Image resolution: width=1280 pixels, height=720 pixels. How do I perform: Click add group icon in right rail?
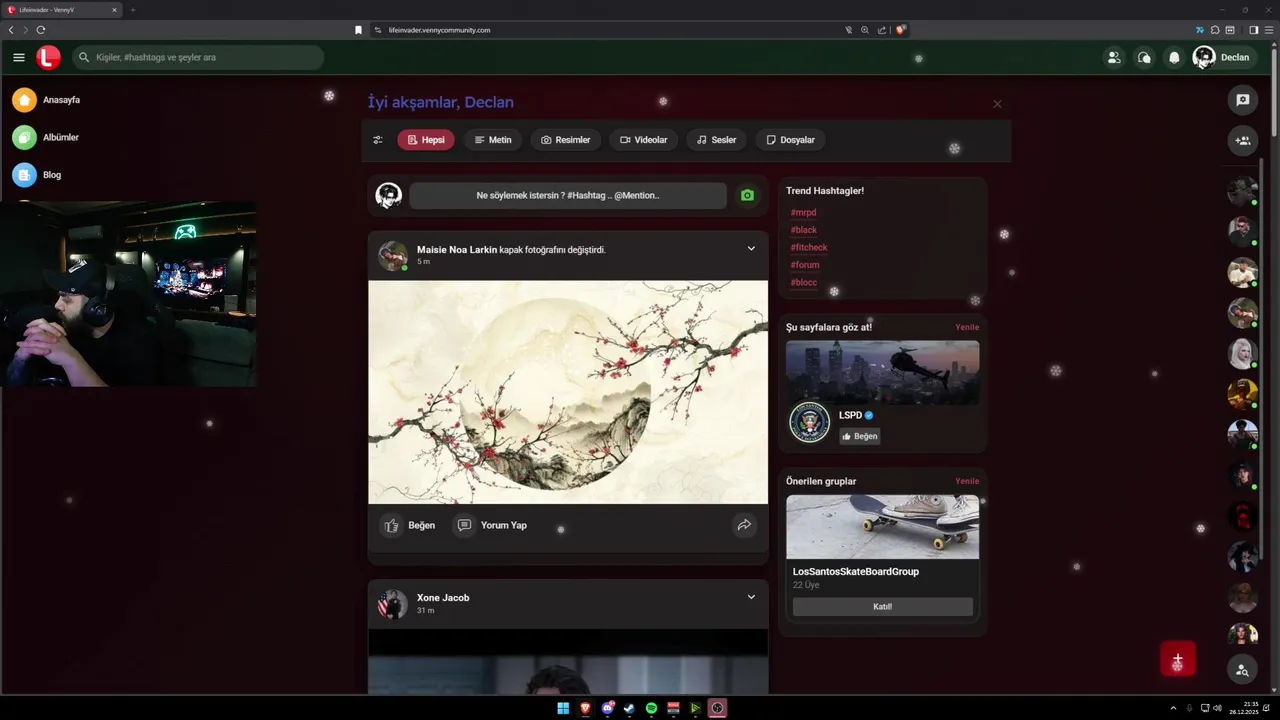[1243, 141]
